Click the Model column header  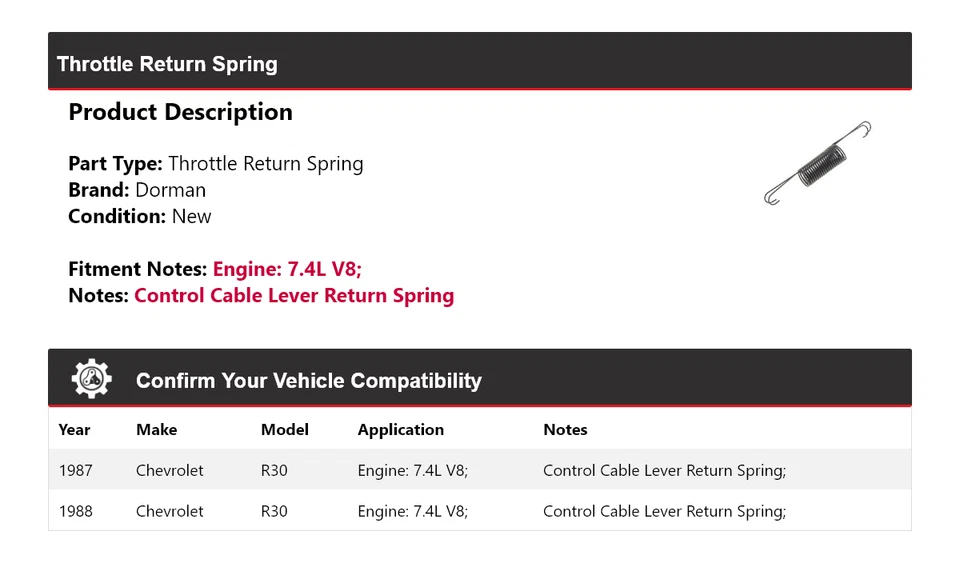(x=285, y=430)
